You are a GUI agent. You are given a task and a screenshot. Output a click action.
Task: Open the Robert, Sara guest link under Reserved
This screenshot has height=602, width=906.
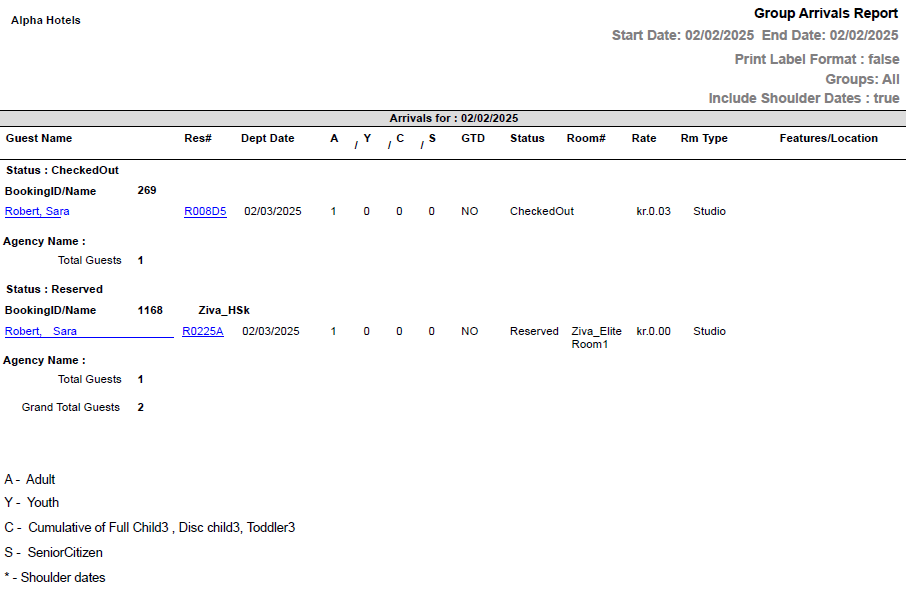(x=41, y=331)
